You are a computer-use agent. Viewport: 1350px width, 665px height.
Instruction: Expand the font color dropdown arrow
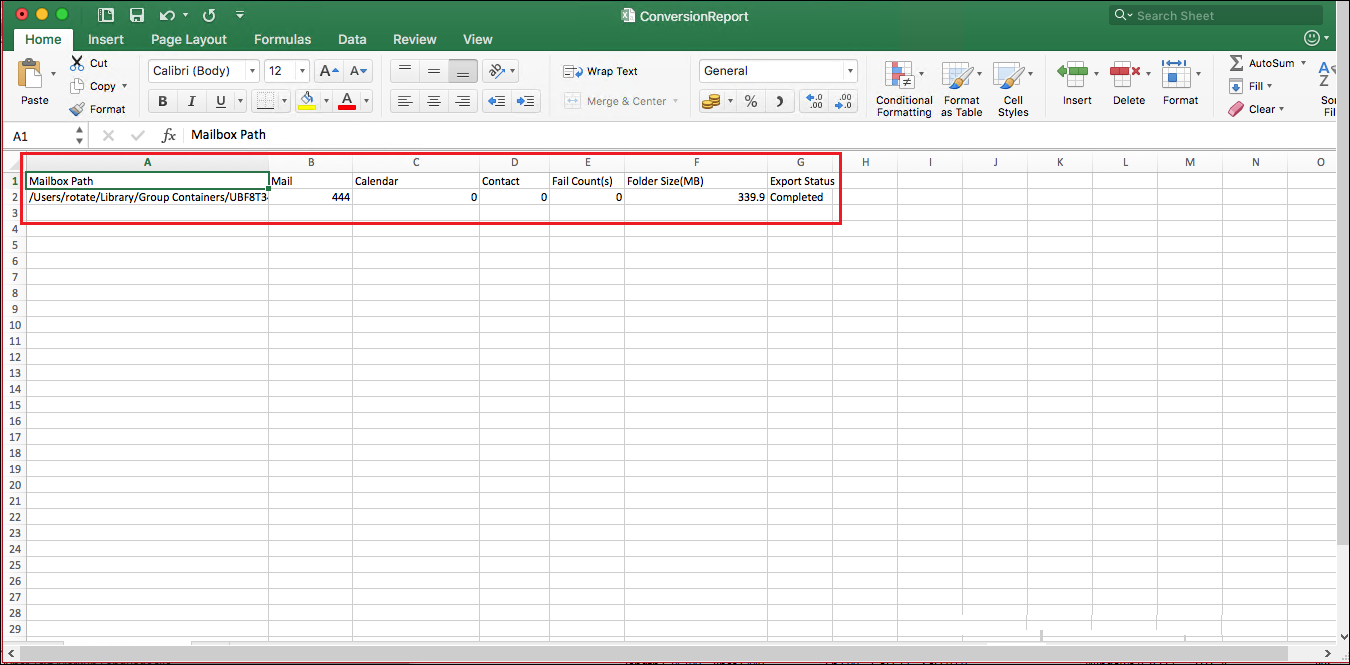pyautogui.click(x=365, y=101)
